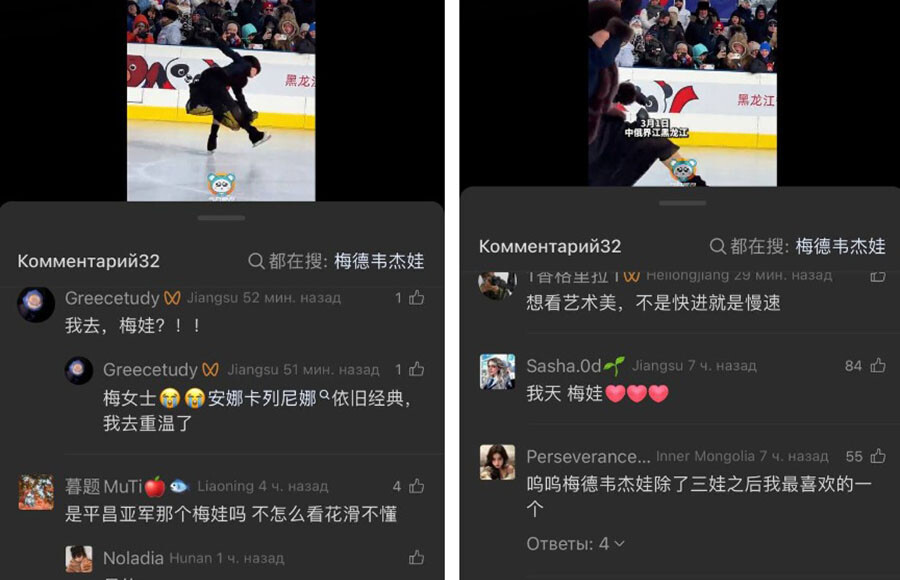Open Sasha.0d's profile avatar
This screenshot has height=580, width=900.
point(497,372)
